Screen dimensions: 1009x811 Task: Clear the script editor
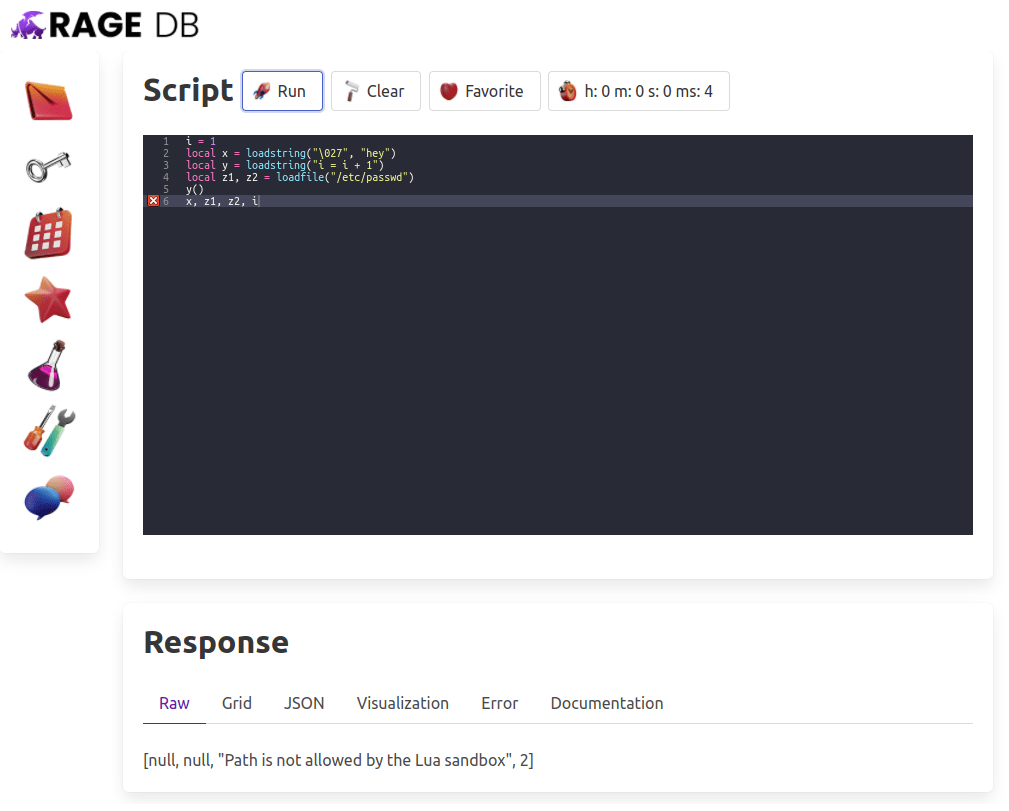point(375,91)
